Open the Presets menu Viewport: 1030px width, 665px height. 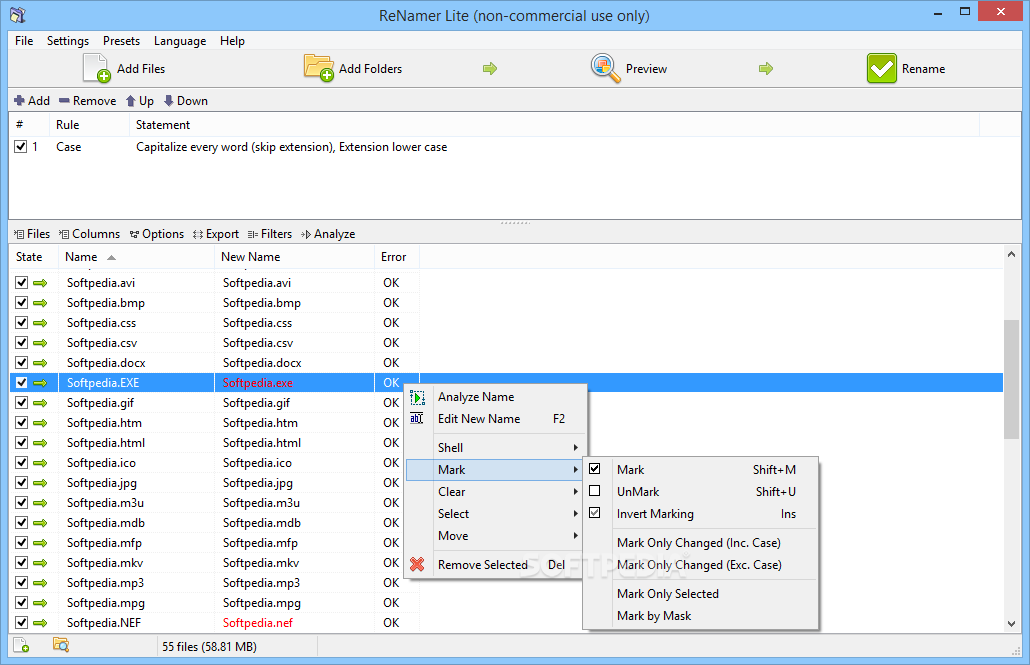click(122, 41)
